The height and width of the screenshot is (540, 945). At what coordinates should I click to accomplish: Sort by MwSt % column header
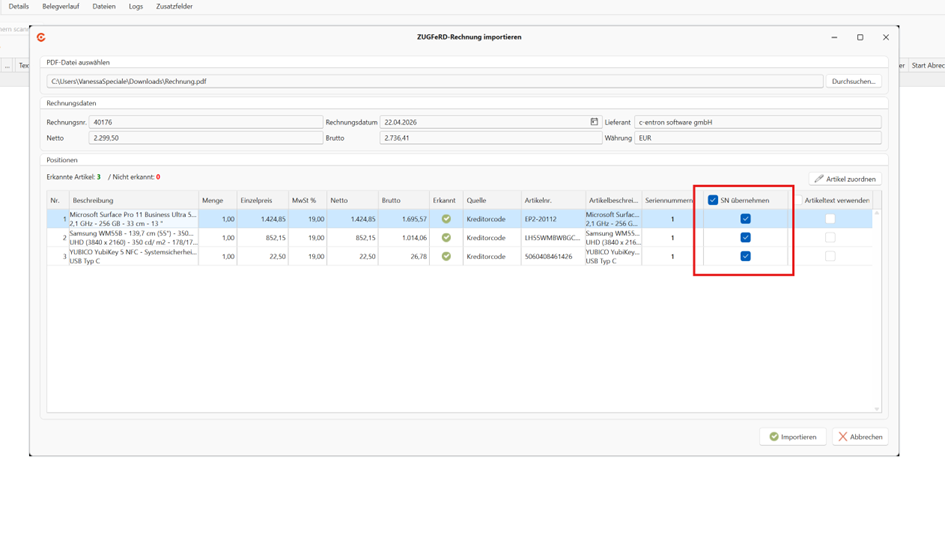click(x=307, y=200)
